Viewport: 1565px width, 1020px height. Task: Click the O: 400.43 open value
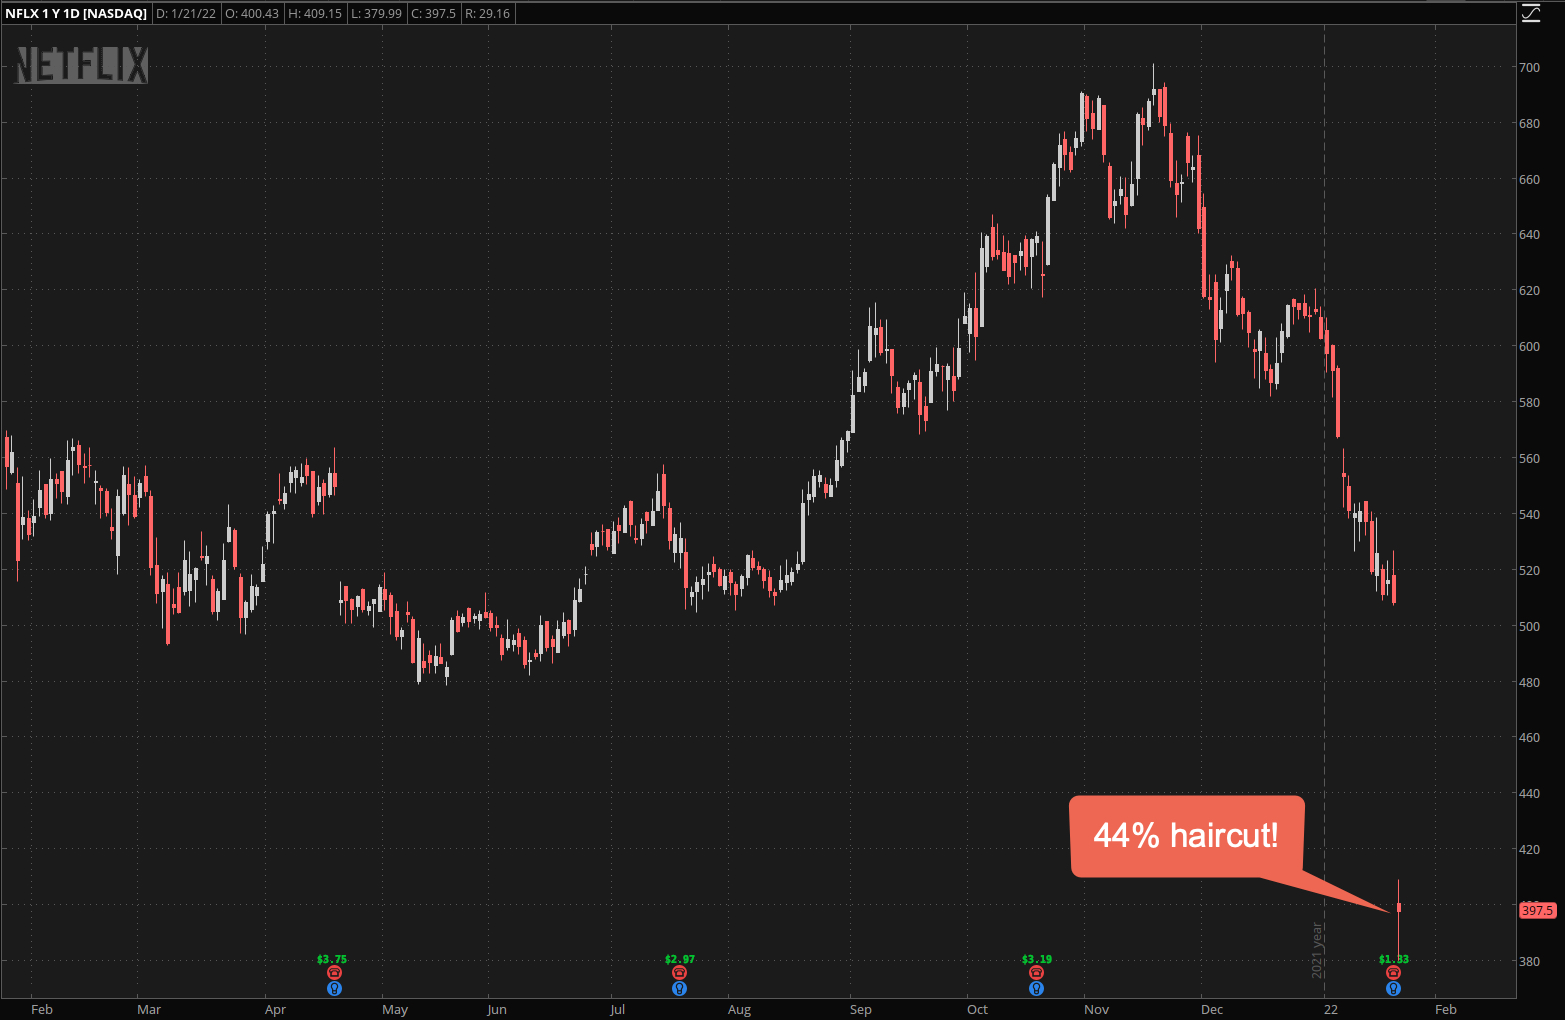pyautogui.click(x=252, y=14)
